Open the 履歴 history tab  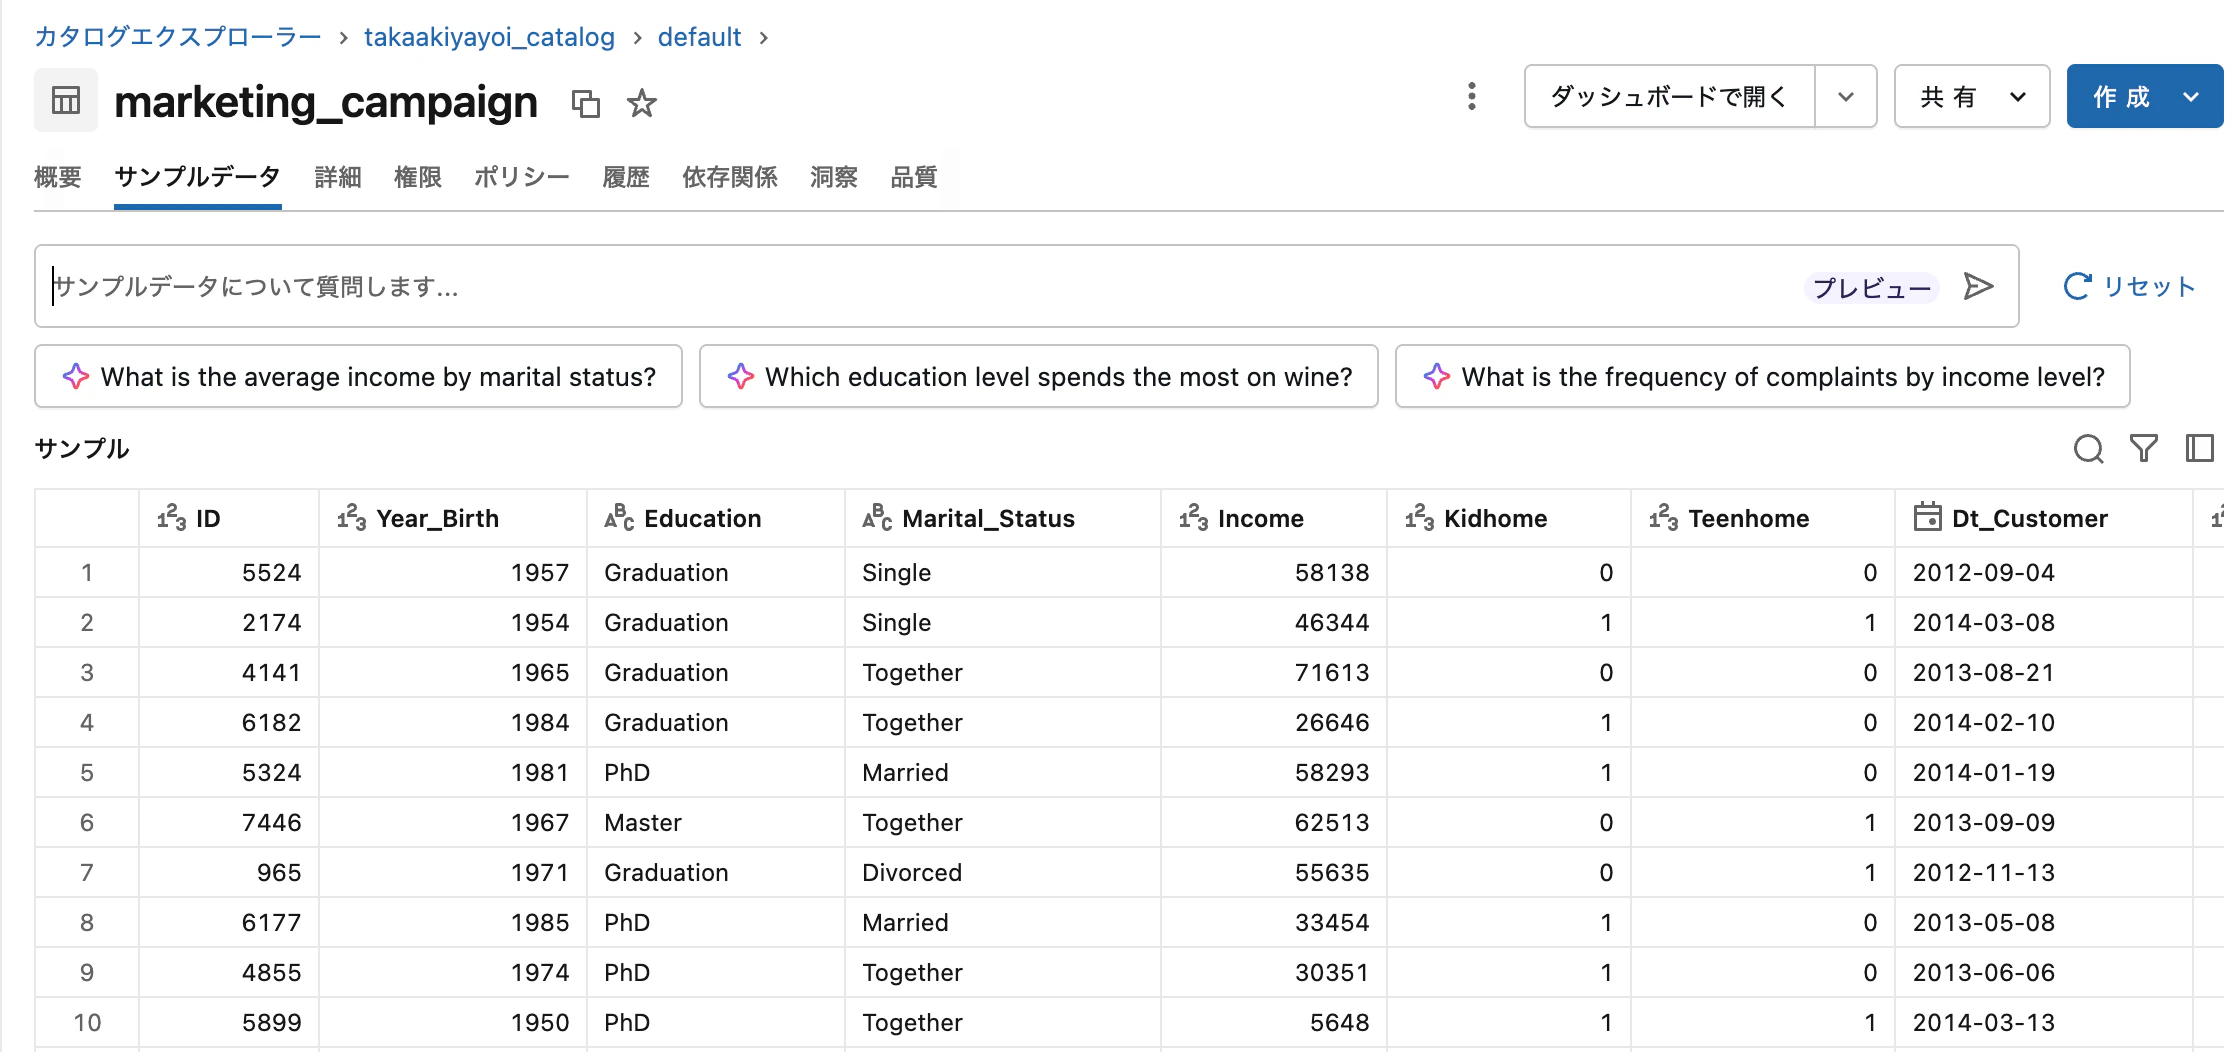pyautogui.click(x=625, y=178)
